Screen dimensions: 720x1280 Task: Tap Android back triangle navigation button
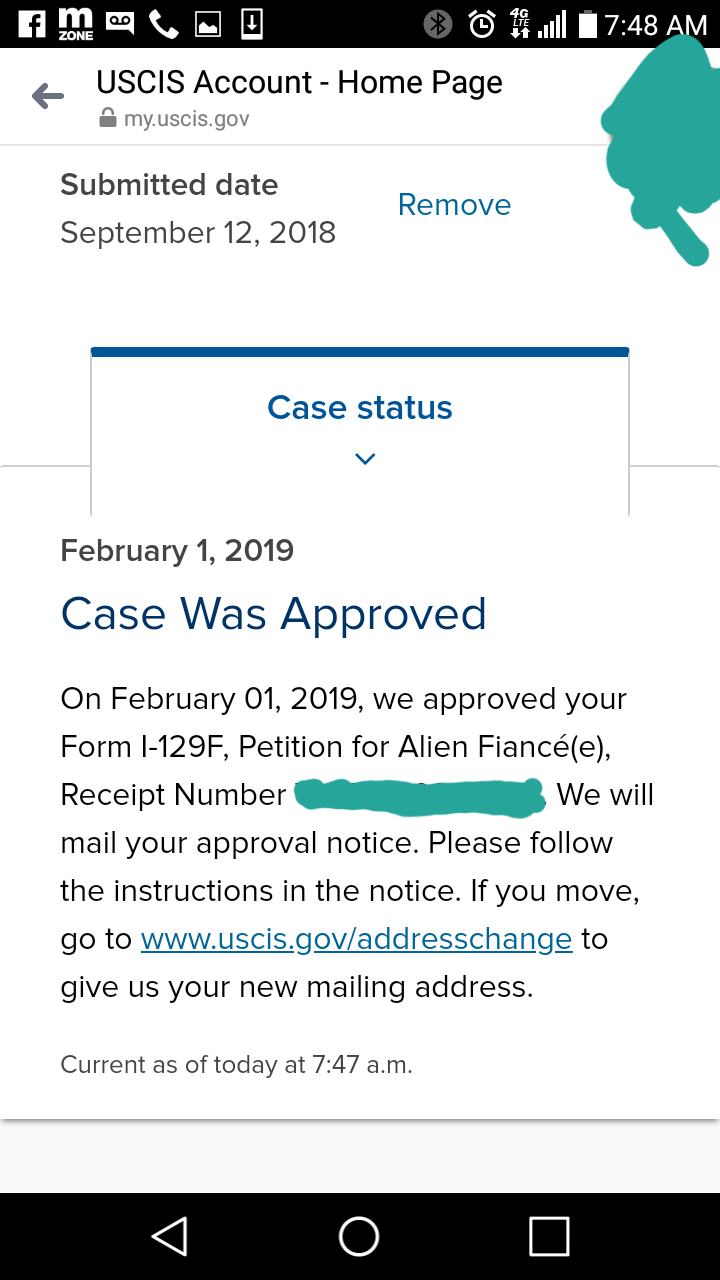click(x=169, y=1236)
